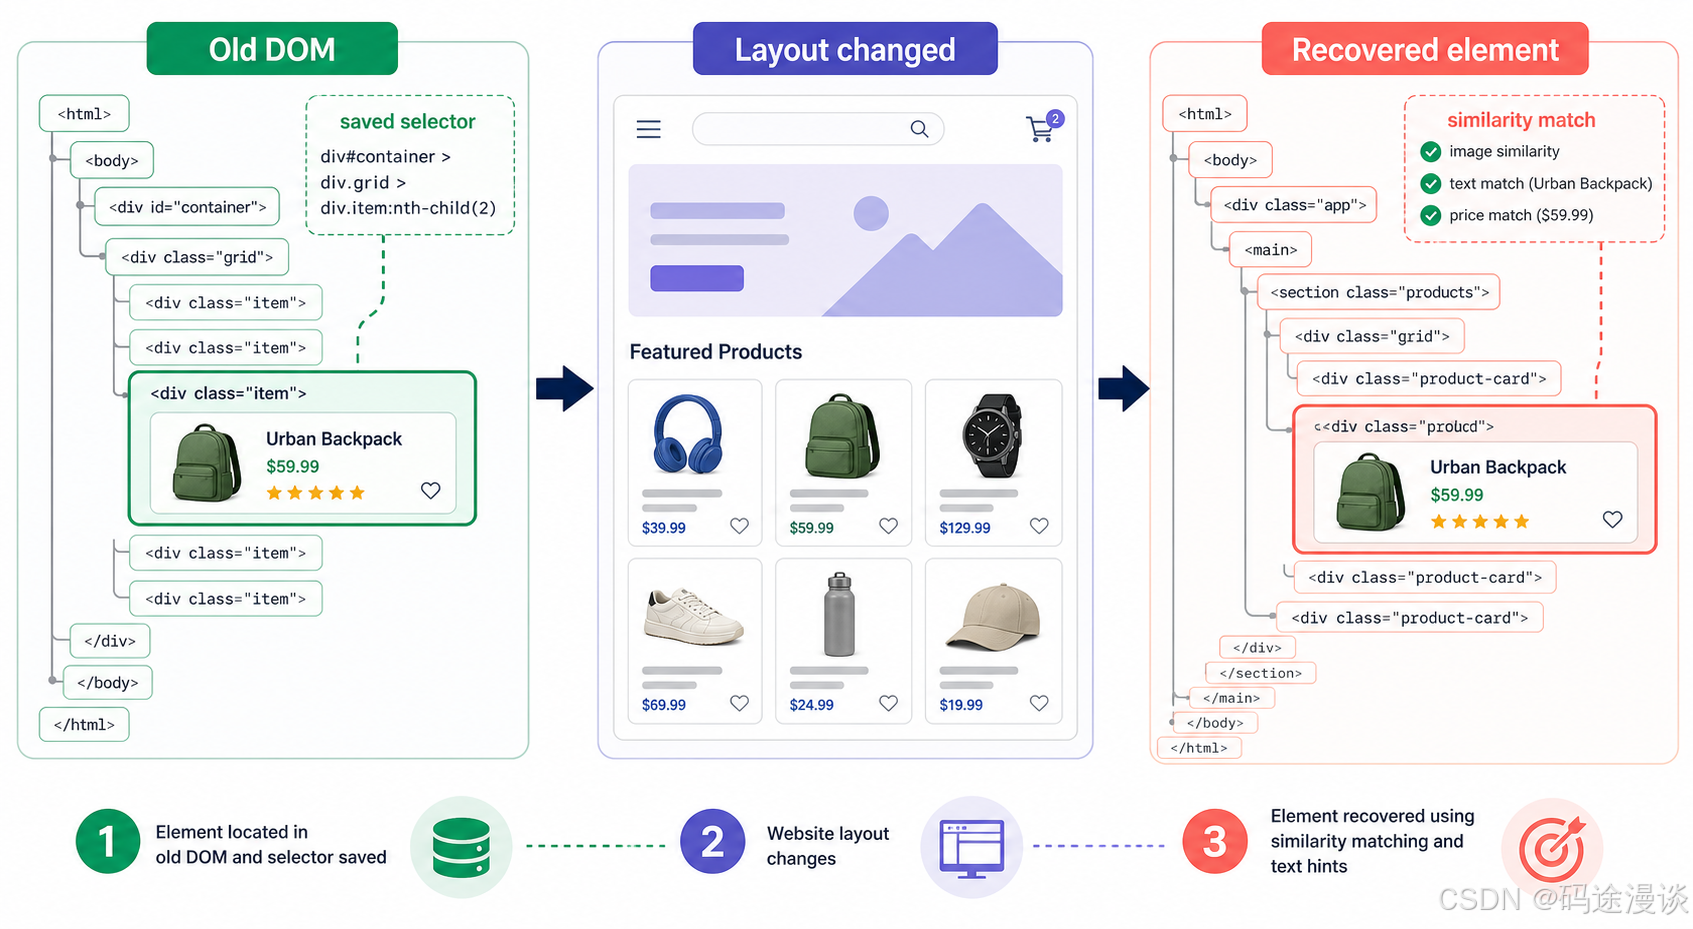Select the <div id="container"> node
The width and height of the screenshot is (1693, 929).
pos(187,207)
